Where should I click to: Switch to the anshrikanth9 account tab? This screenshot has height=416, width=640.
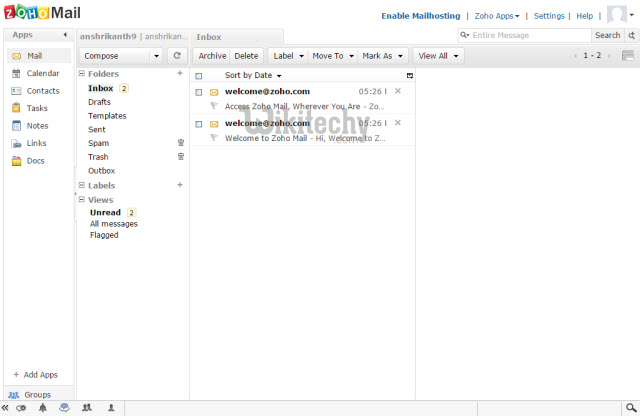point(133,36)
